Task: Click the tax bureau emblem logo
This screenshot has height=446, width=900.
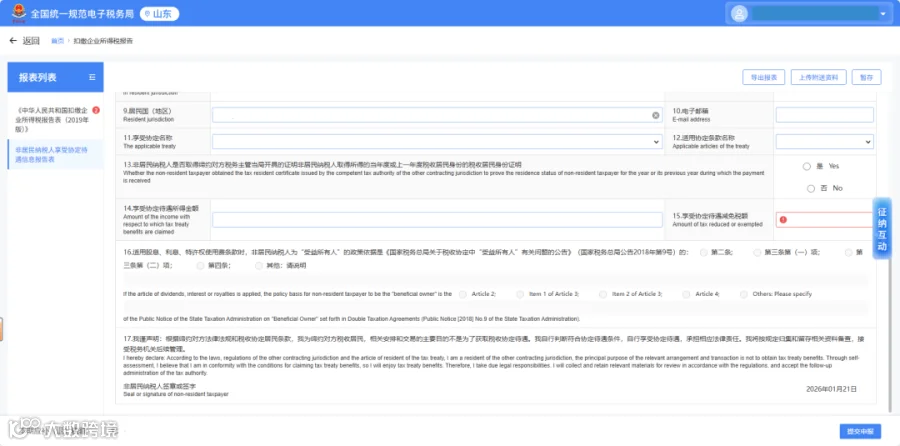Action: click(x=19, y=13)
